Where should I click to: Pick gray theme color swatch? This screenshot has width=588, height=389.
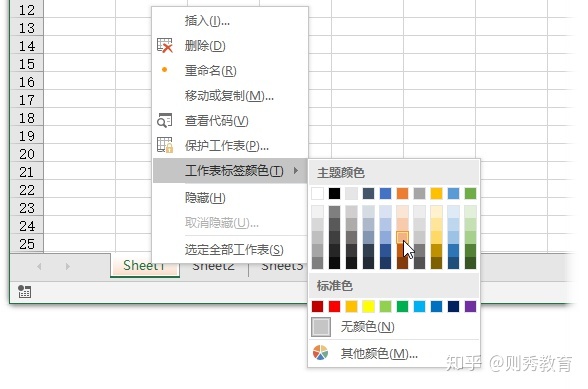pos(419,194)
